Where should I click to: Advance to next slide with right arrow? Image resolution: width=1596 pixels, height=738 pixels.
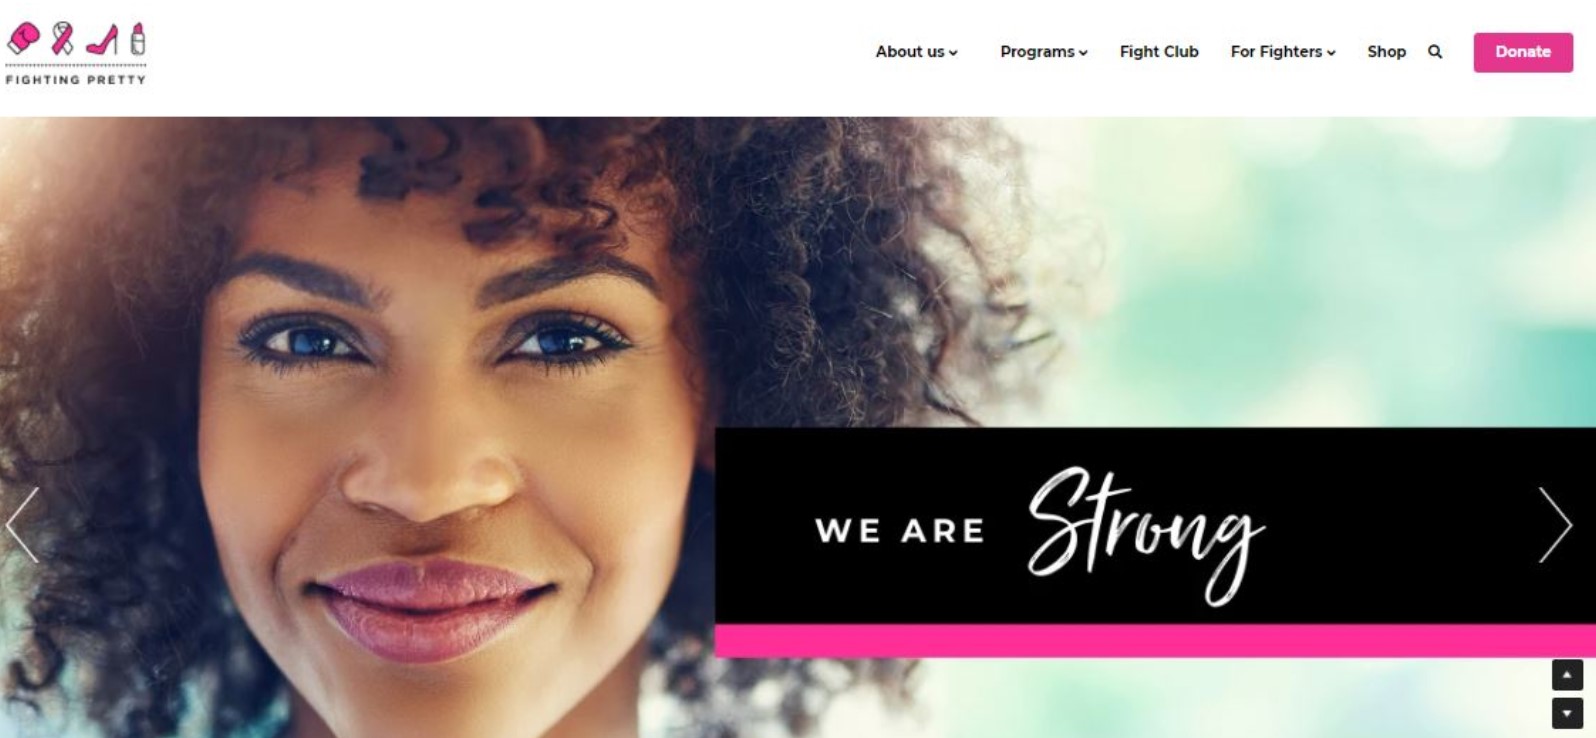click(1555, 525)
